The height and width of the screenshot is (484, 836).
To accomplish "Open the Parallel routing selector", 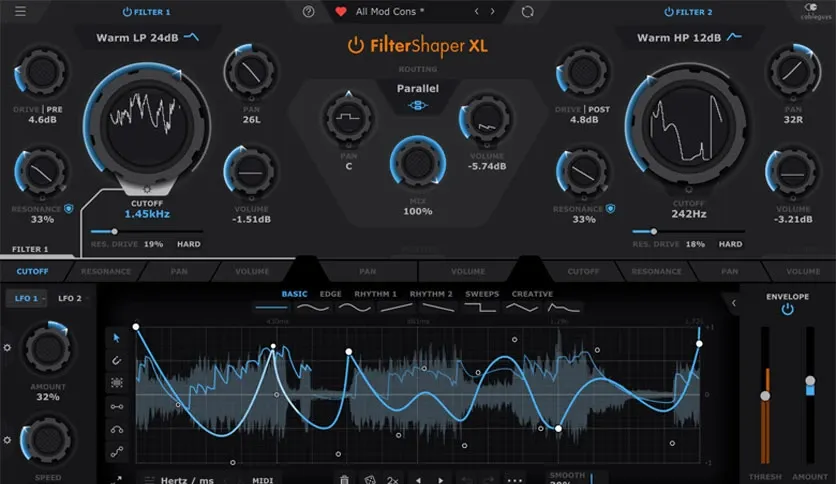I will (417, 88).
